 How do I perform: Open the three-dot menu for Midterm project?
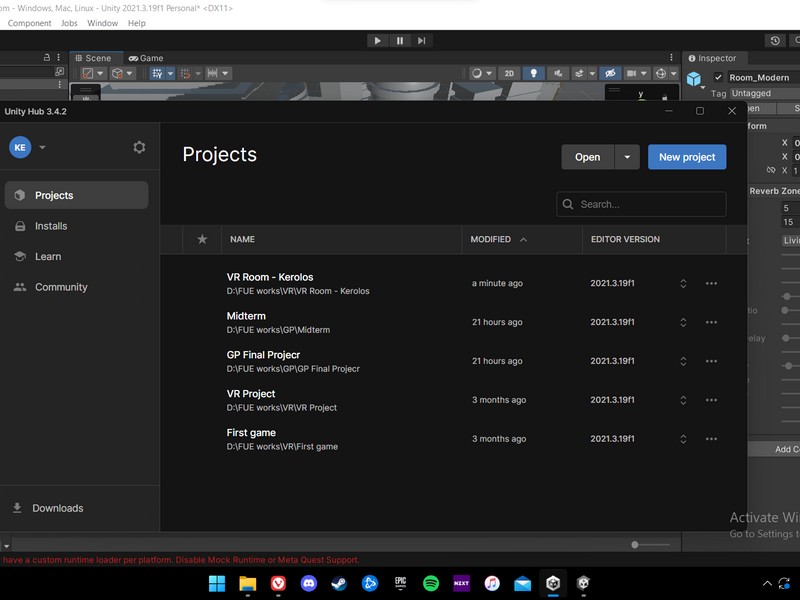click(x=711, y=322)
